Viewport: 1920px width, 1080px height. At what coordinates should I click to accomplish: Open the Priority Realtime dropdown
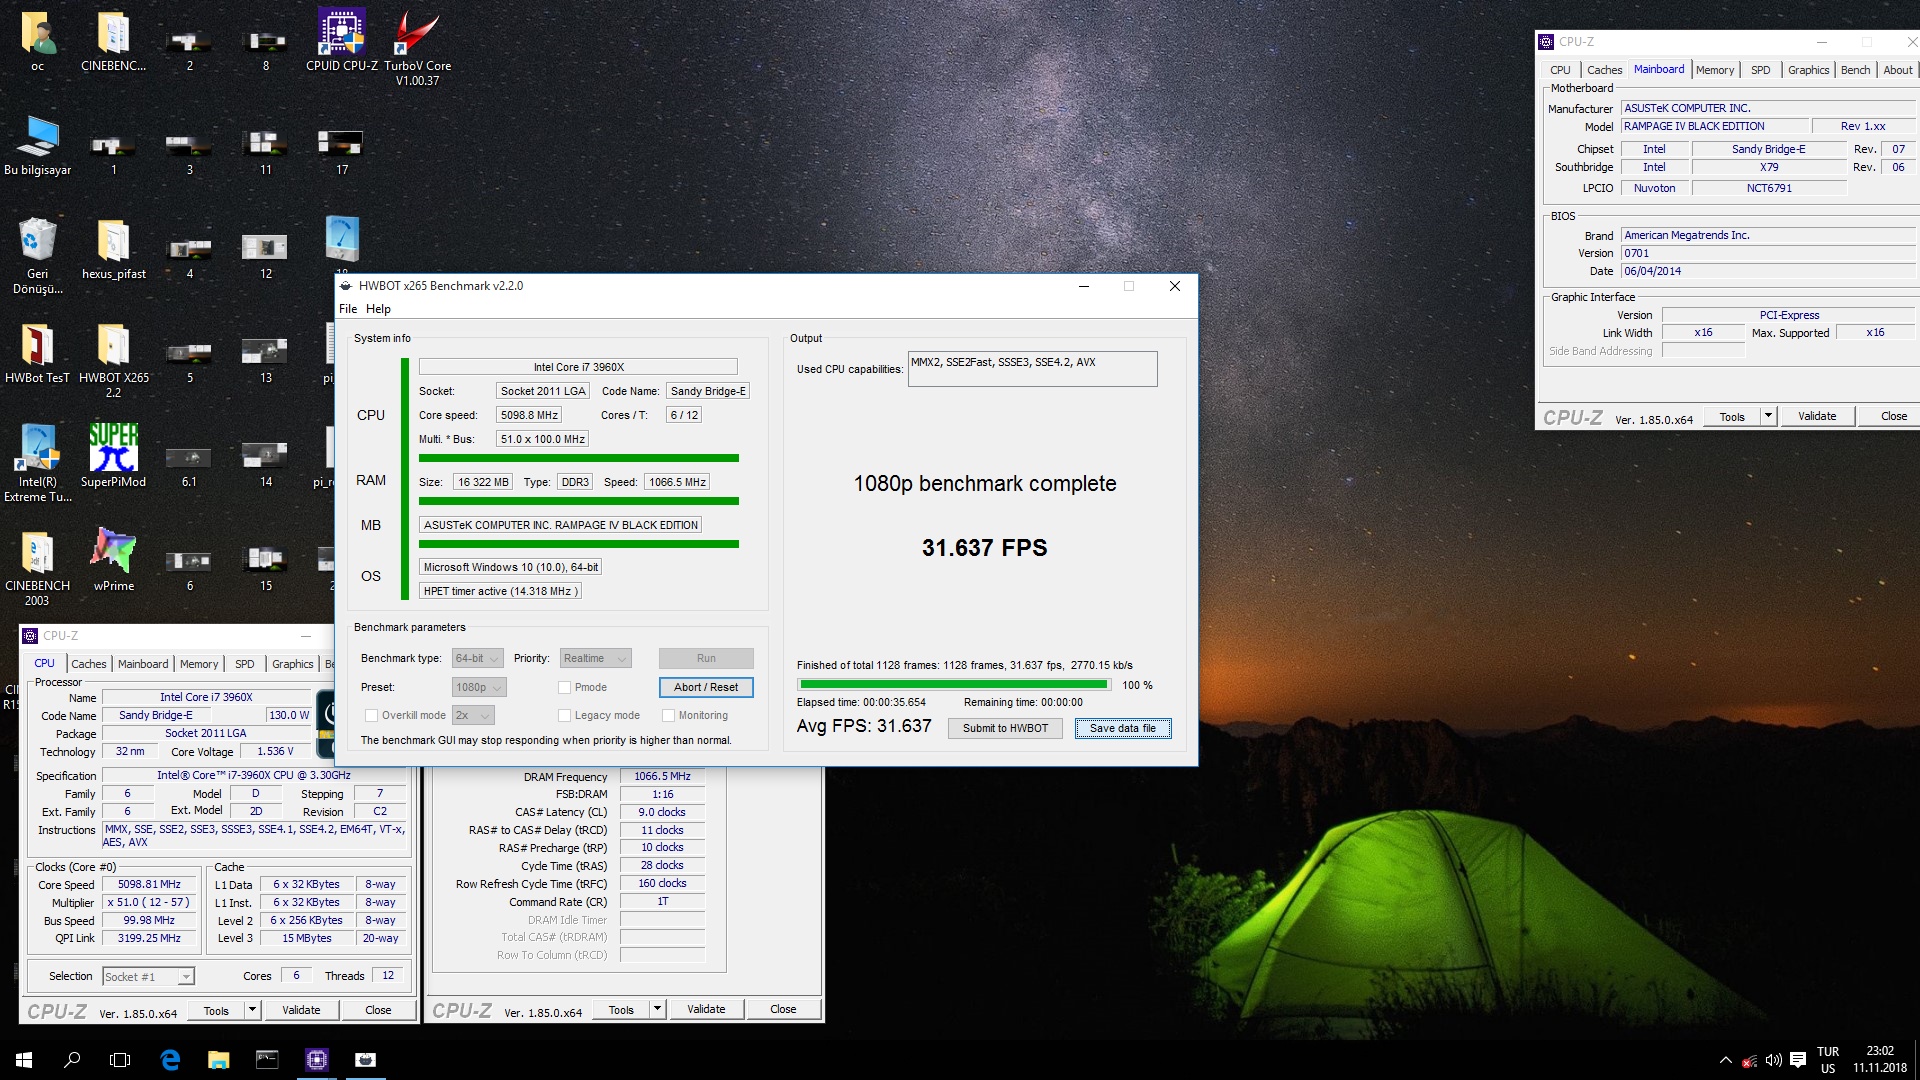tap(595, 659)
